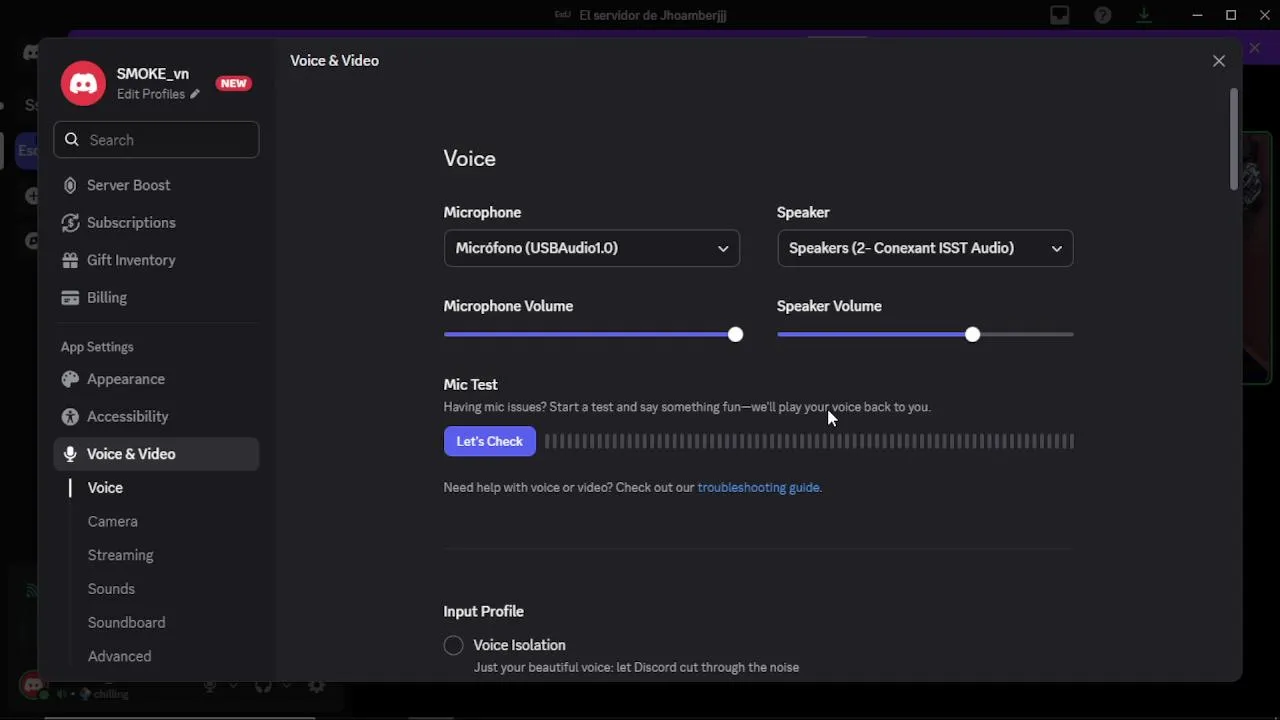Click the Speaker Volume slider handle

(973, 335)
